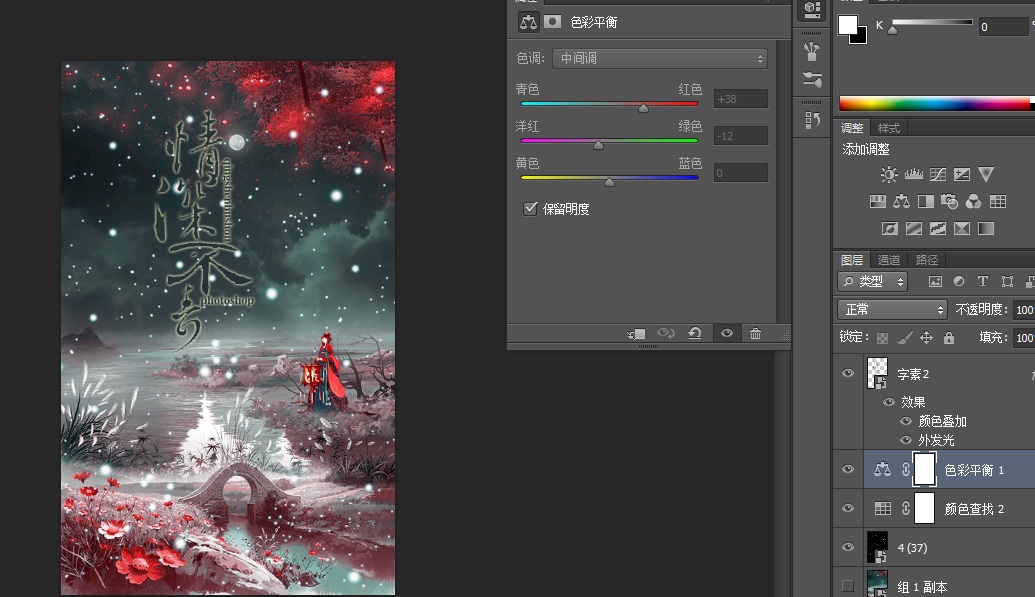The width and height of the screenshot is (1035, 597).
Task: Switch to the 通道 Channels tab
Action: [x=888, y=260]
